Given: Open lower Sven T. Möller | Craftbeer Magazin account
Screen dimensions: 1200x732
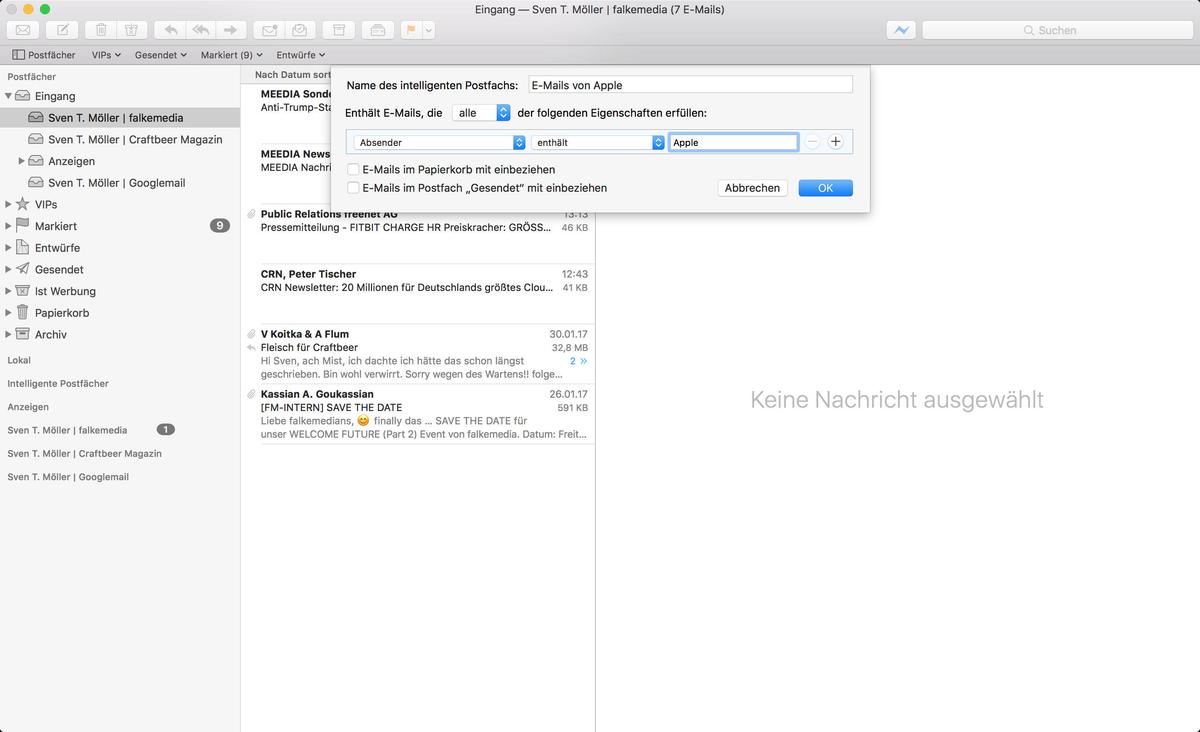Looking at the screenshot, I should point(84,454).
